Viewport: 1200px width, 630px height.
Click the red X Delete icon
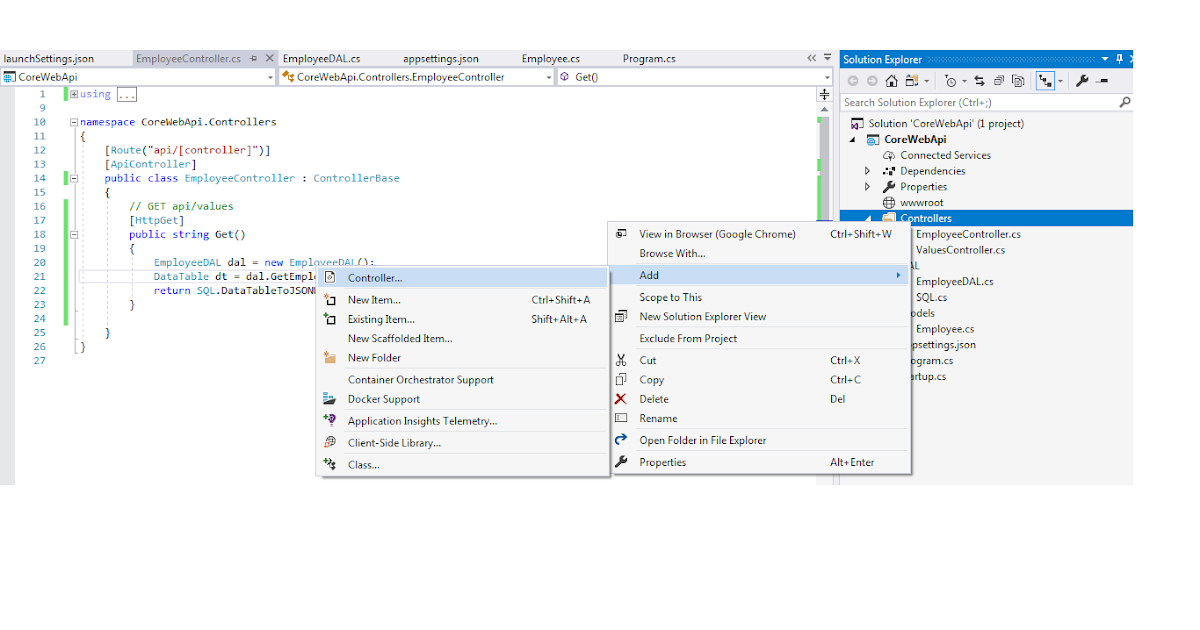(x=622, y=399)
